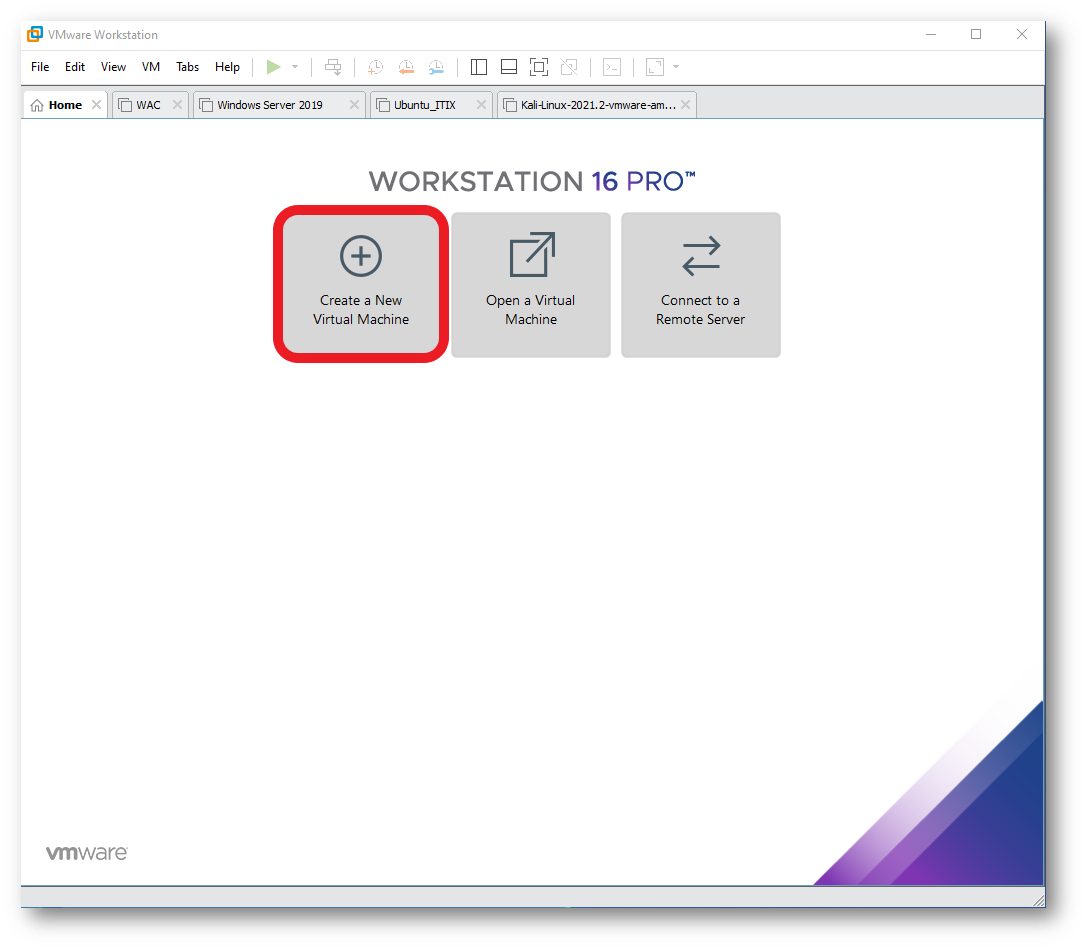Click the green Power On play icon

pyautogui.click(x=273, y=67)
